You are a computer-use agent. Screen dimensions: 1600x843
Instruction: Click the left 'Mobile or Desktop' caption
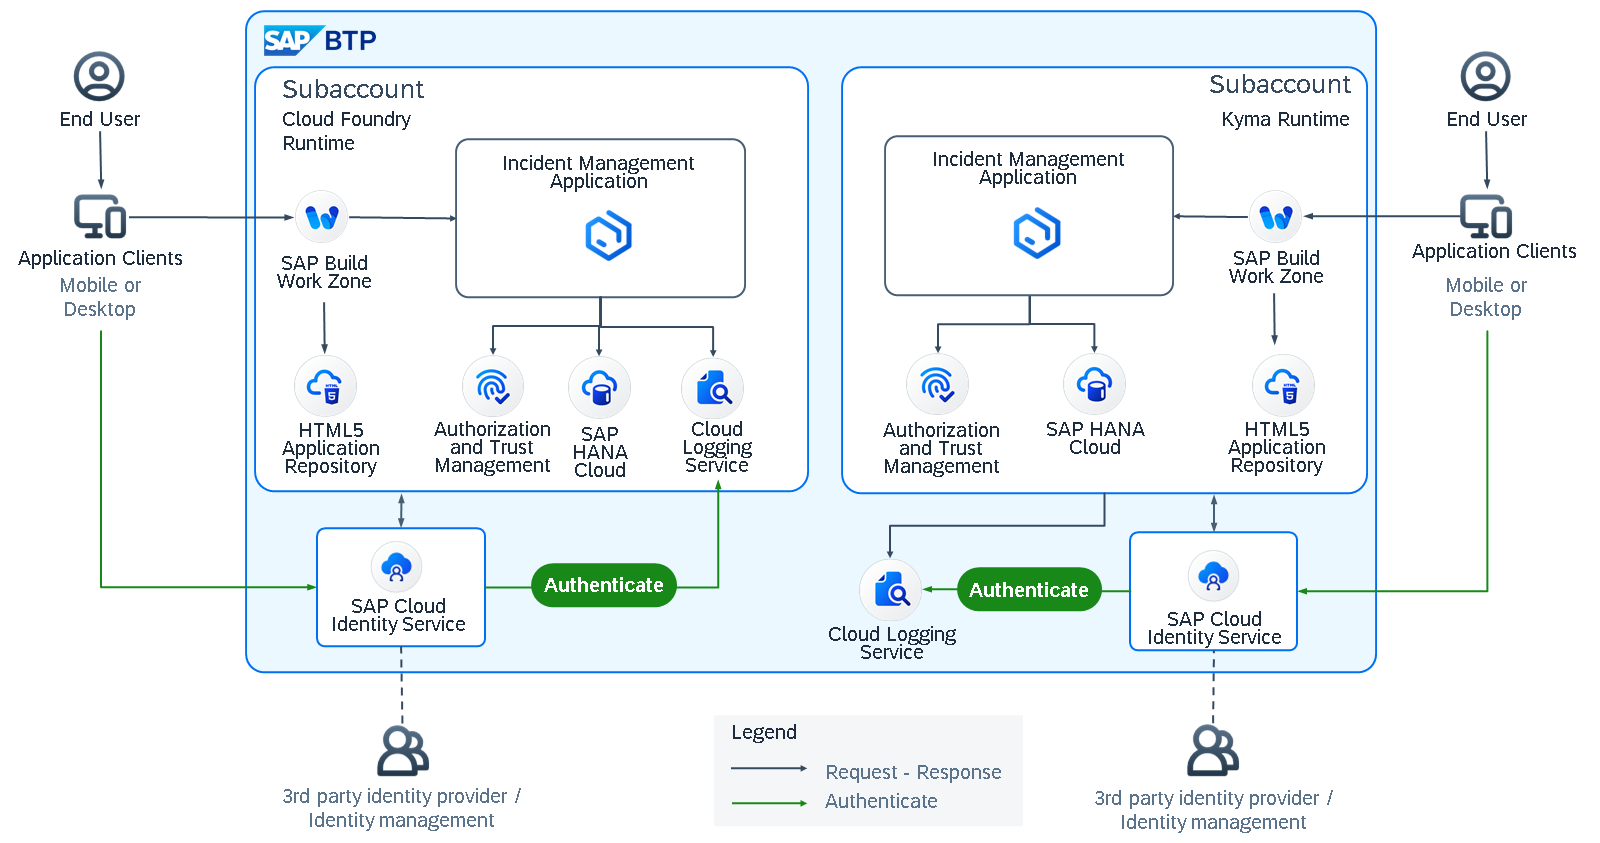100,297
